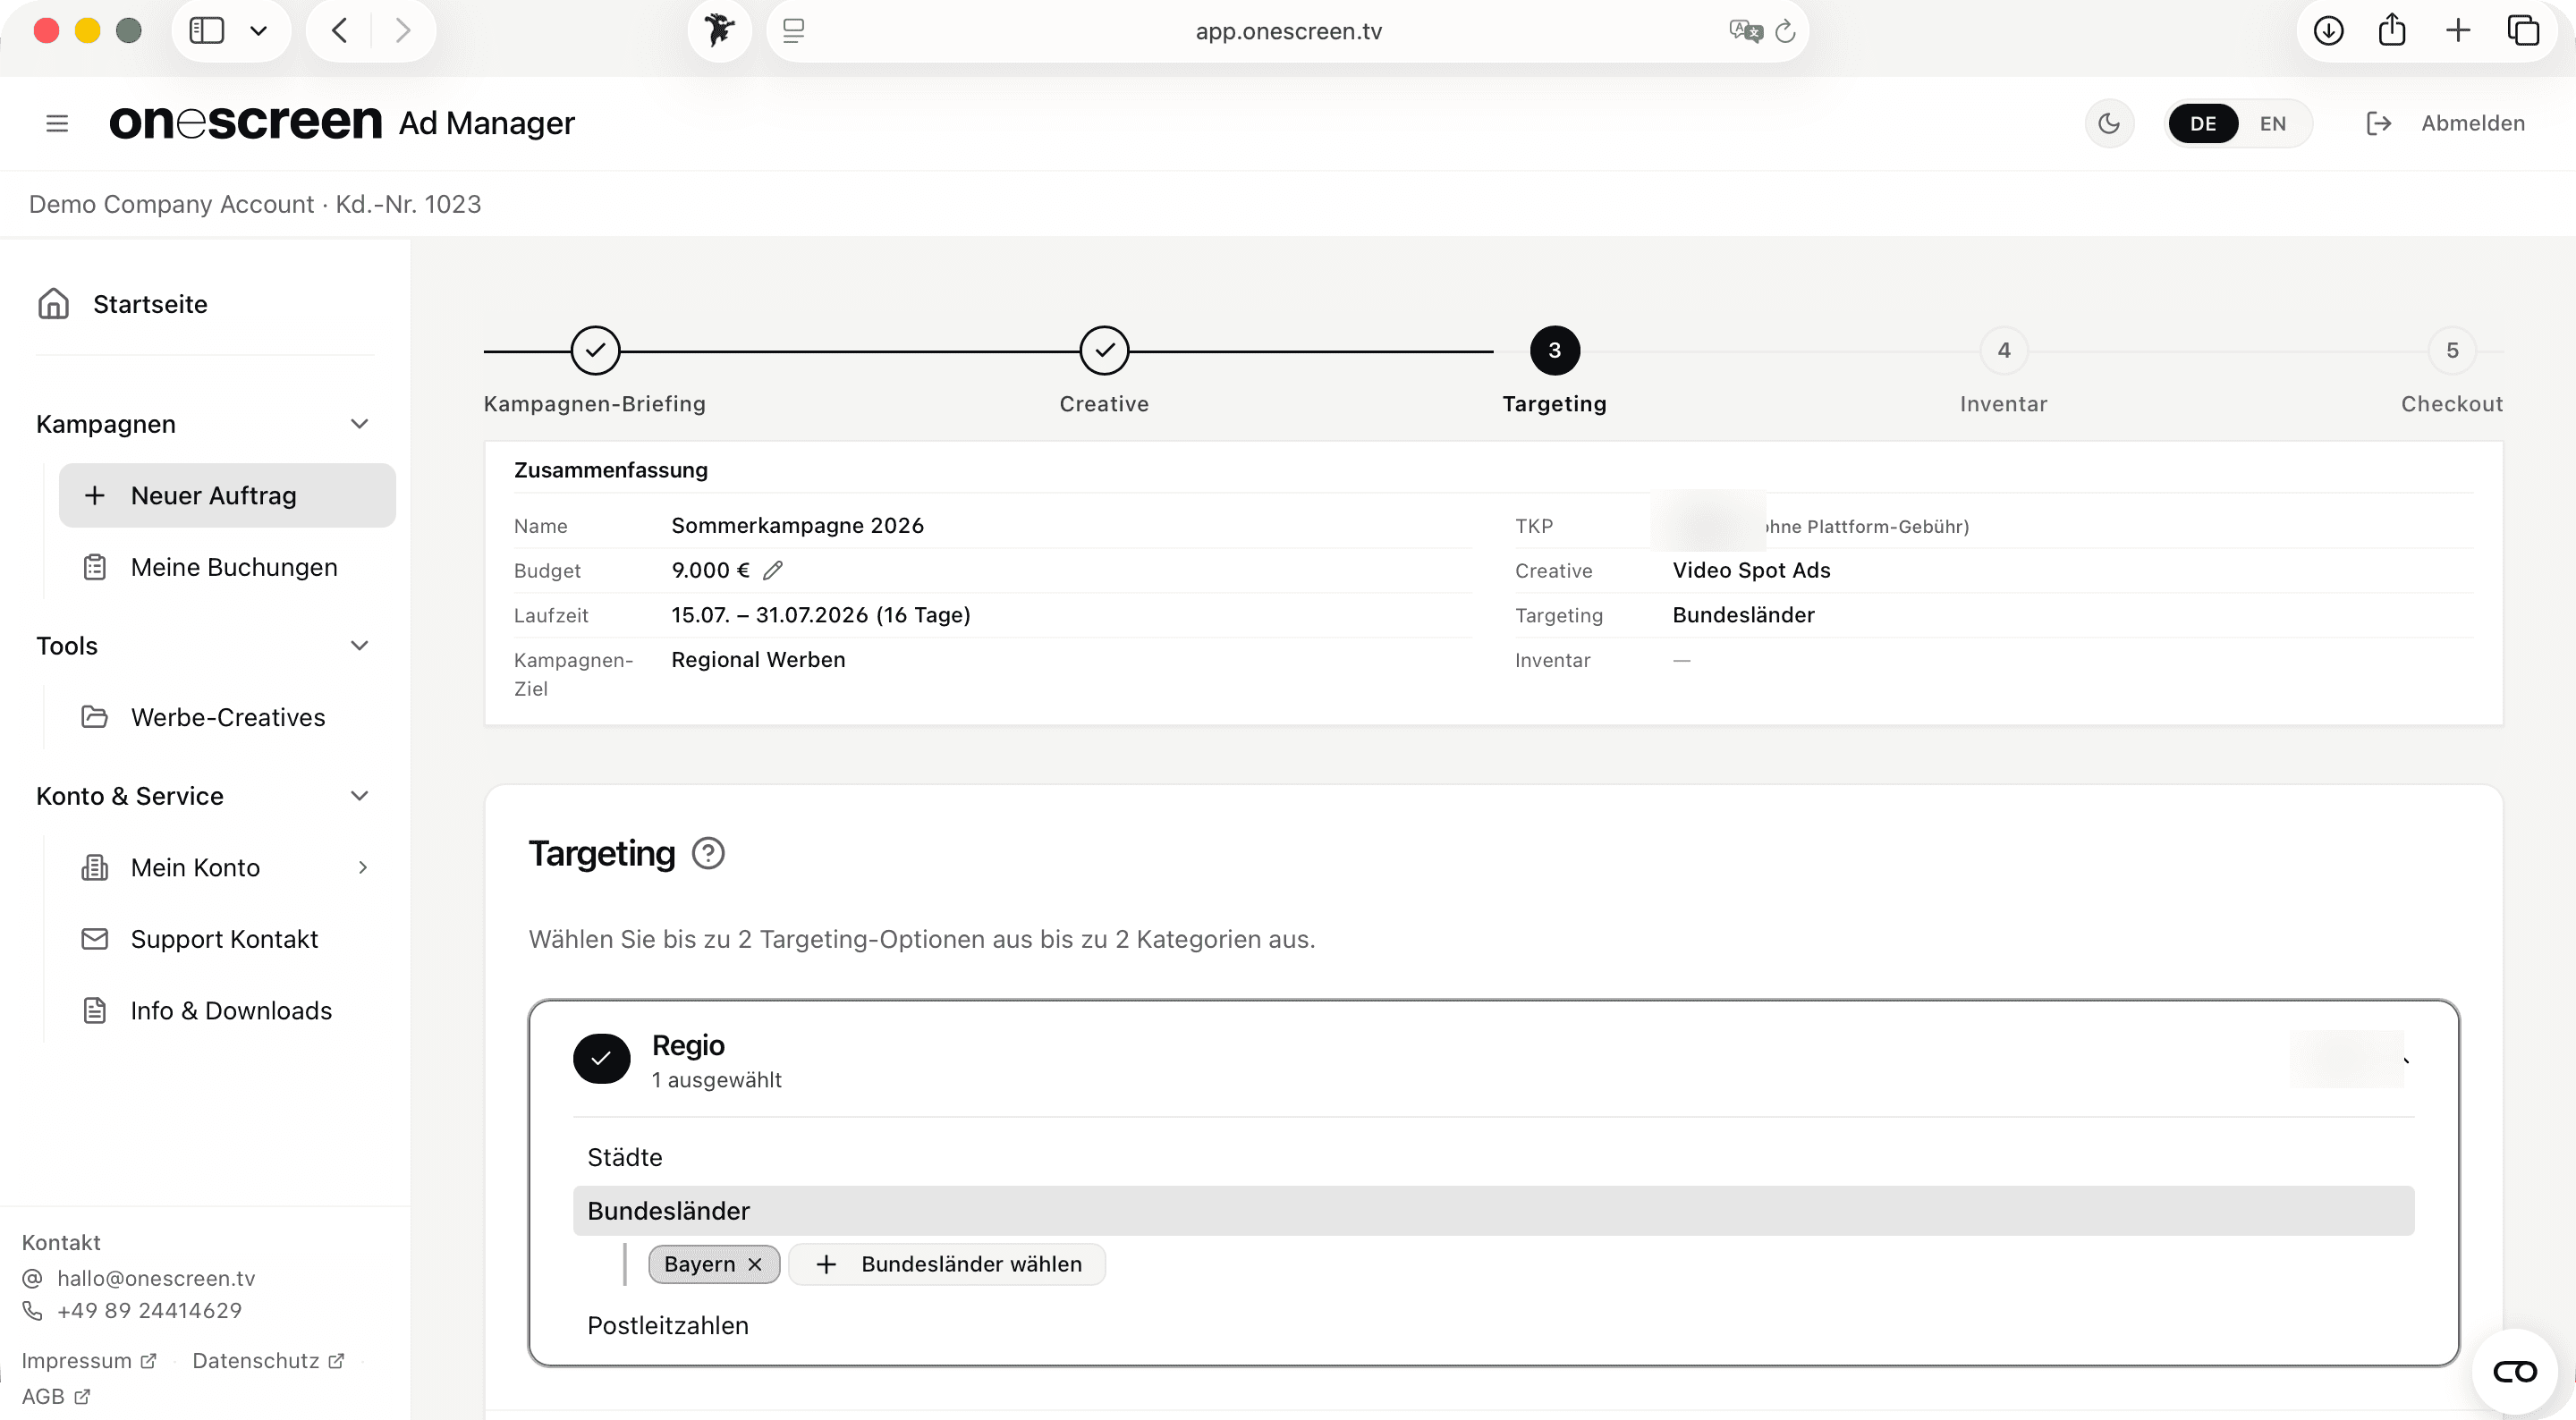The image size is (2576, 1420).
Task: Open Meine Buchungen in sidebar
Action: [x=227, y=567]
